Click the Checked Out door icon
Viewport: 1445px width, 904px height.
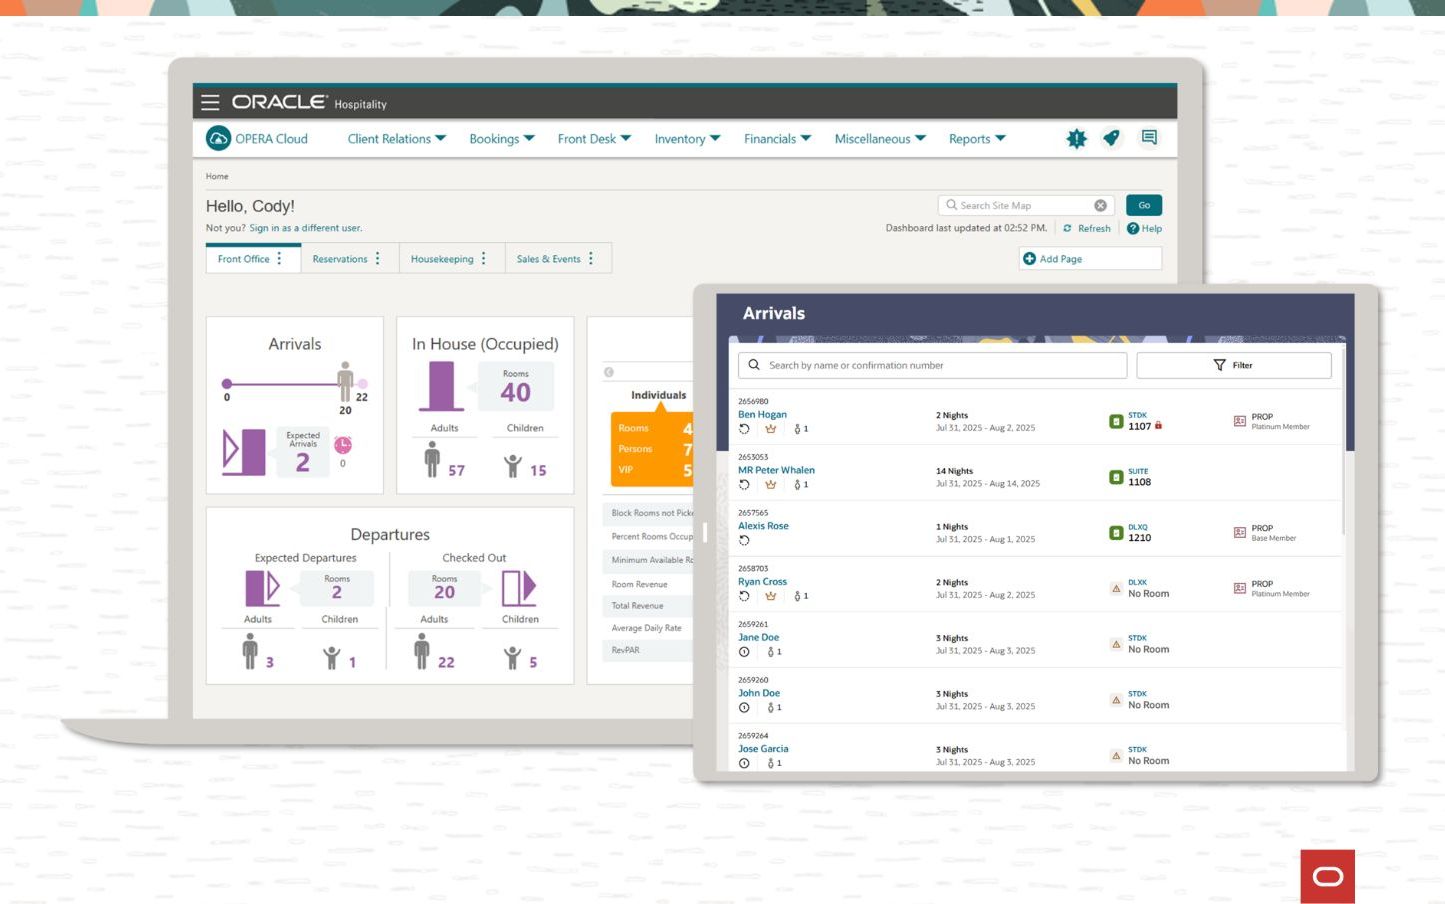tap(519, 588)
